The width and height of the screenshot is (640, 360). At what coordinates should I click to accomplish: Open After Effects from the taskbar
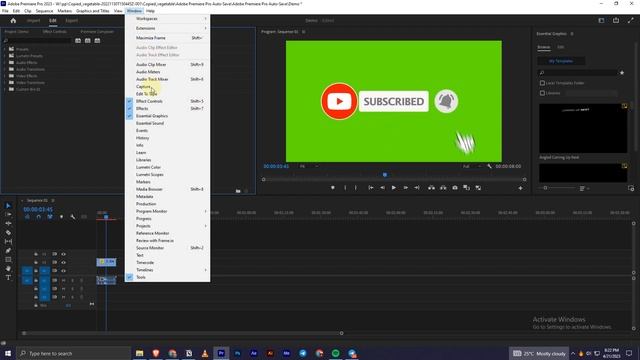(253, 353)
